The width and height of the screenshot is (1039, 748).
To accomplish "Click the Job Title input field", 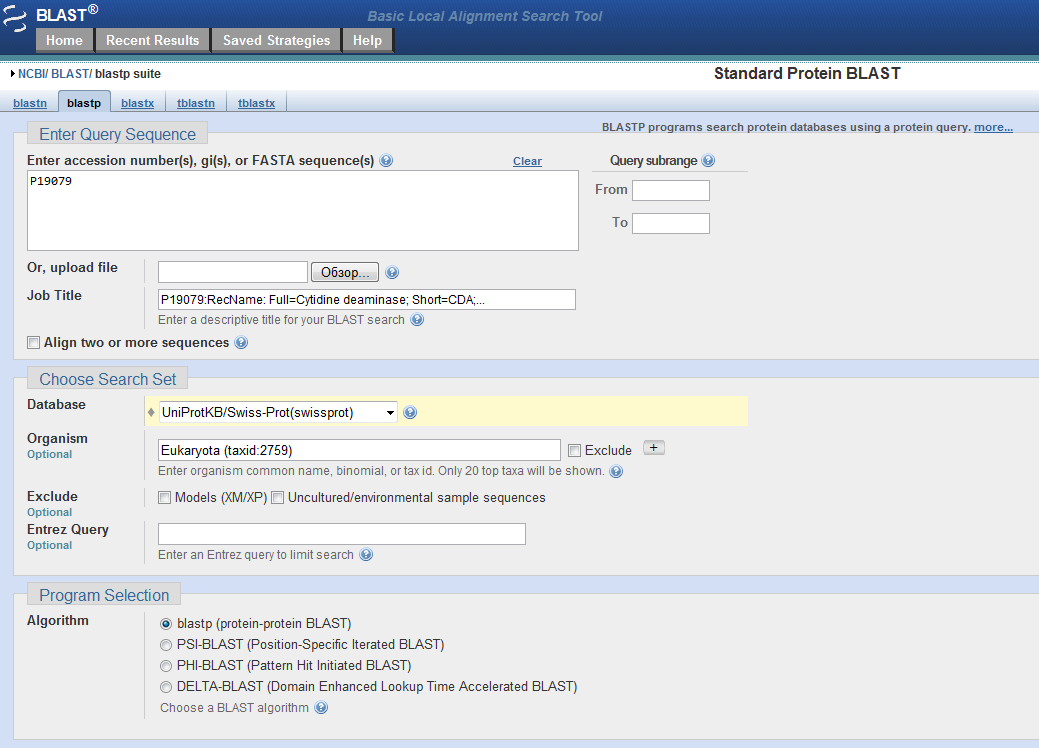I will tap(366, 299).
